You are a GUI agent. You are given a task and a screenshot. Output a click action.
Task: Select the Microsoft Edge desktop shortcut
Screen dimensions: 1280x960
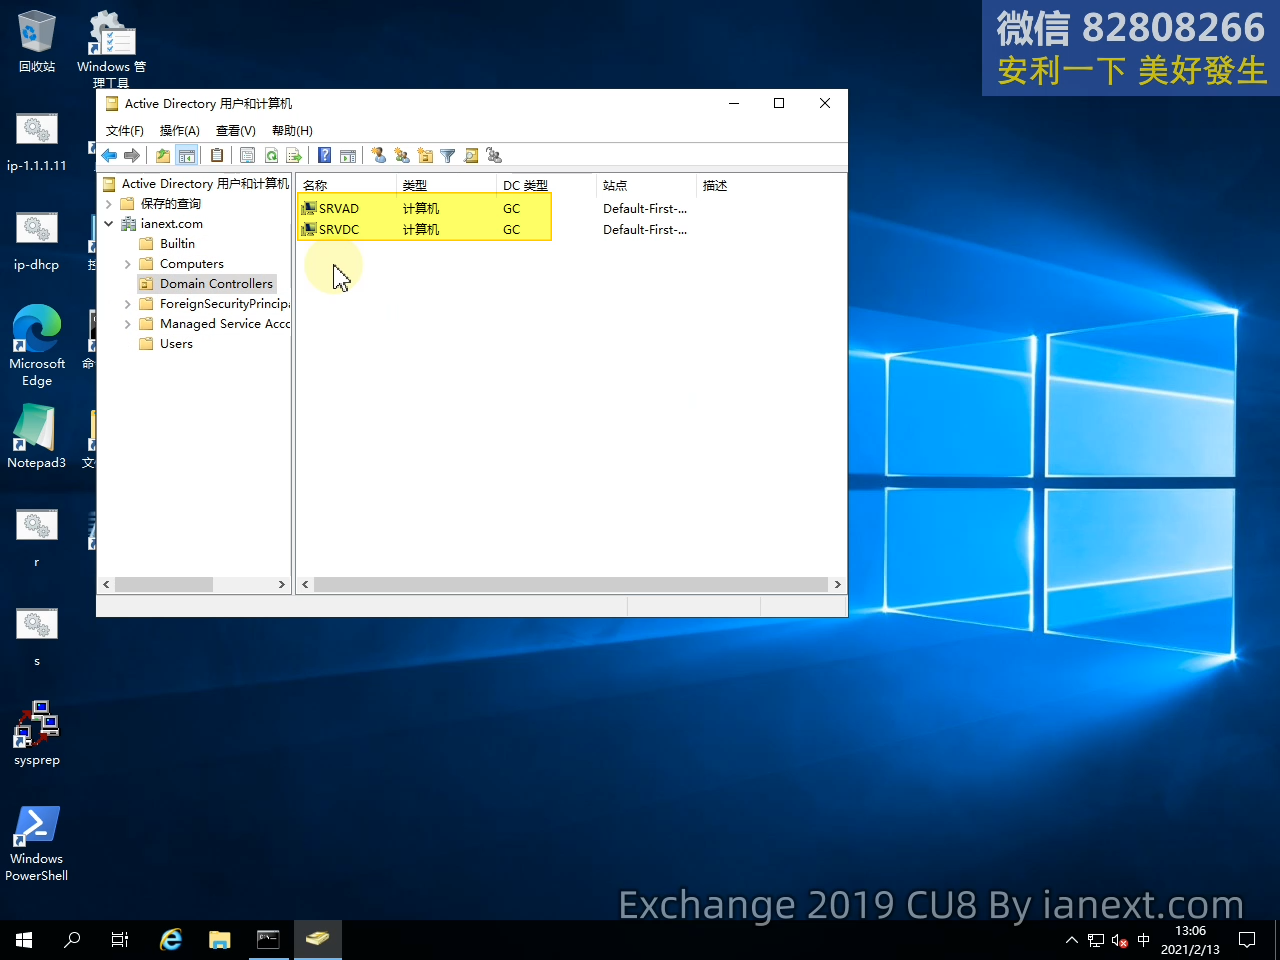(x=37, y=346)
